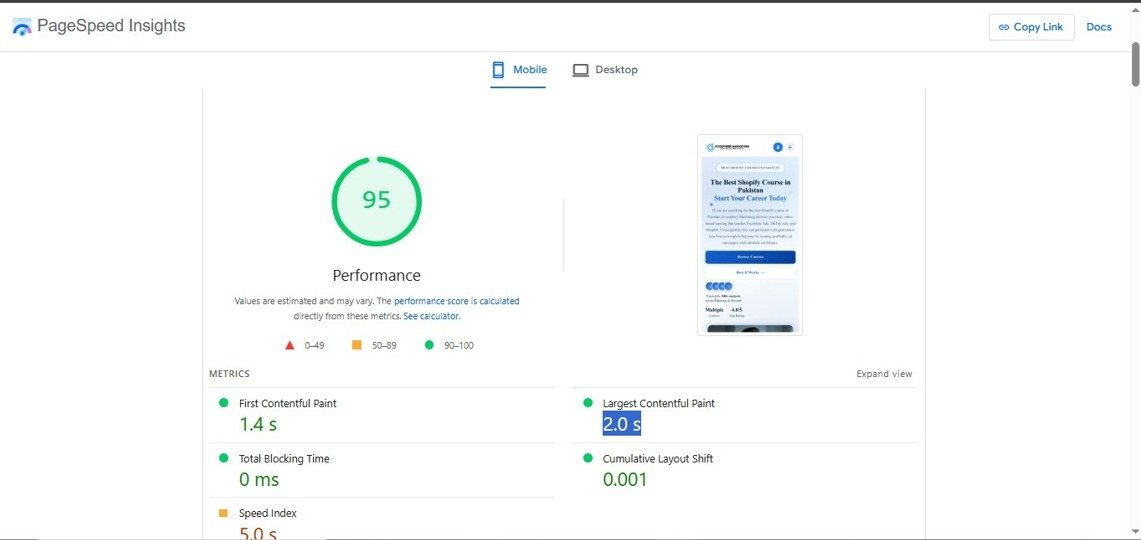Click the vertical page scrollbar
The height and width of the screenshot is (540, 1141).
[x=1135, y=65]
